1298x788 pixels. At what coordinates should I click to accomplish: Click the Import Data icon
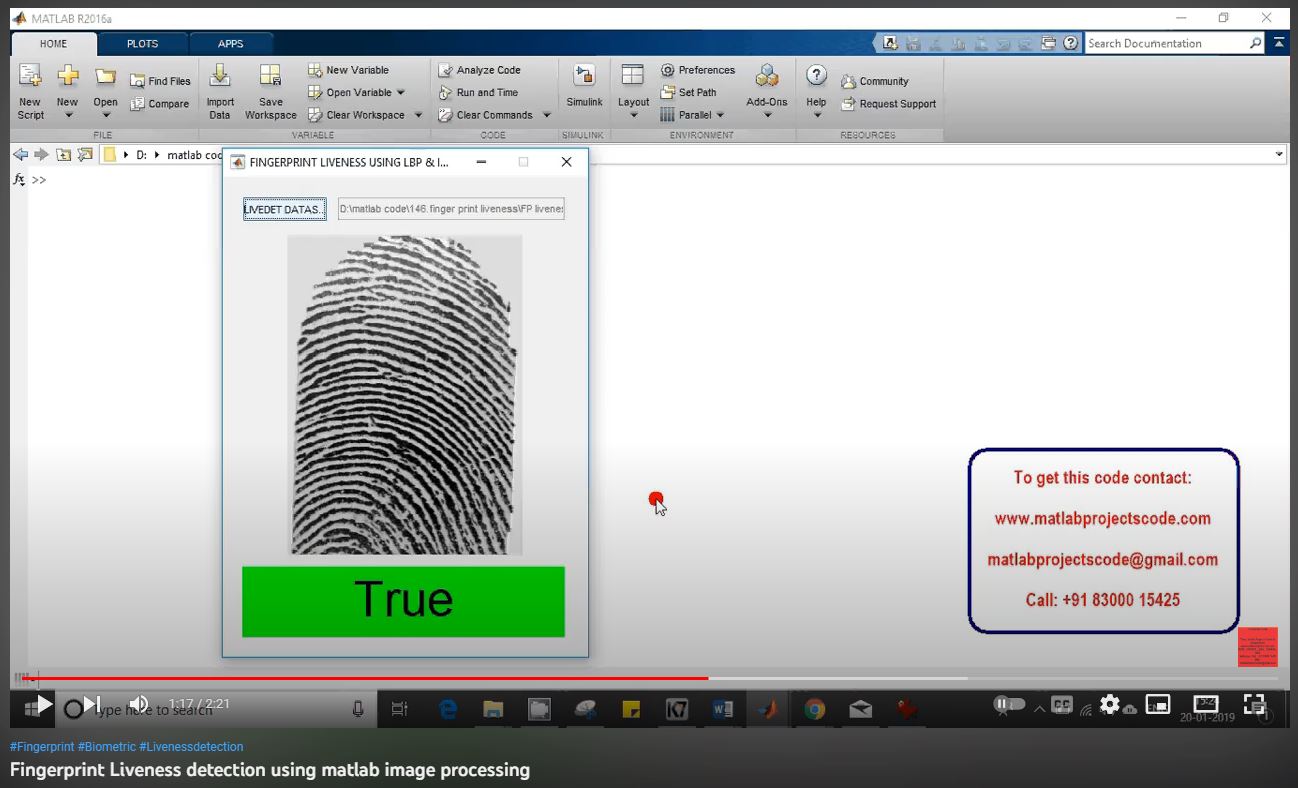pyautogui.click(x=220, y=76)
